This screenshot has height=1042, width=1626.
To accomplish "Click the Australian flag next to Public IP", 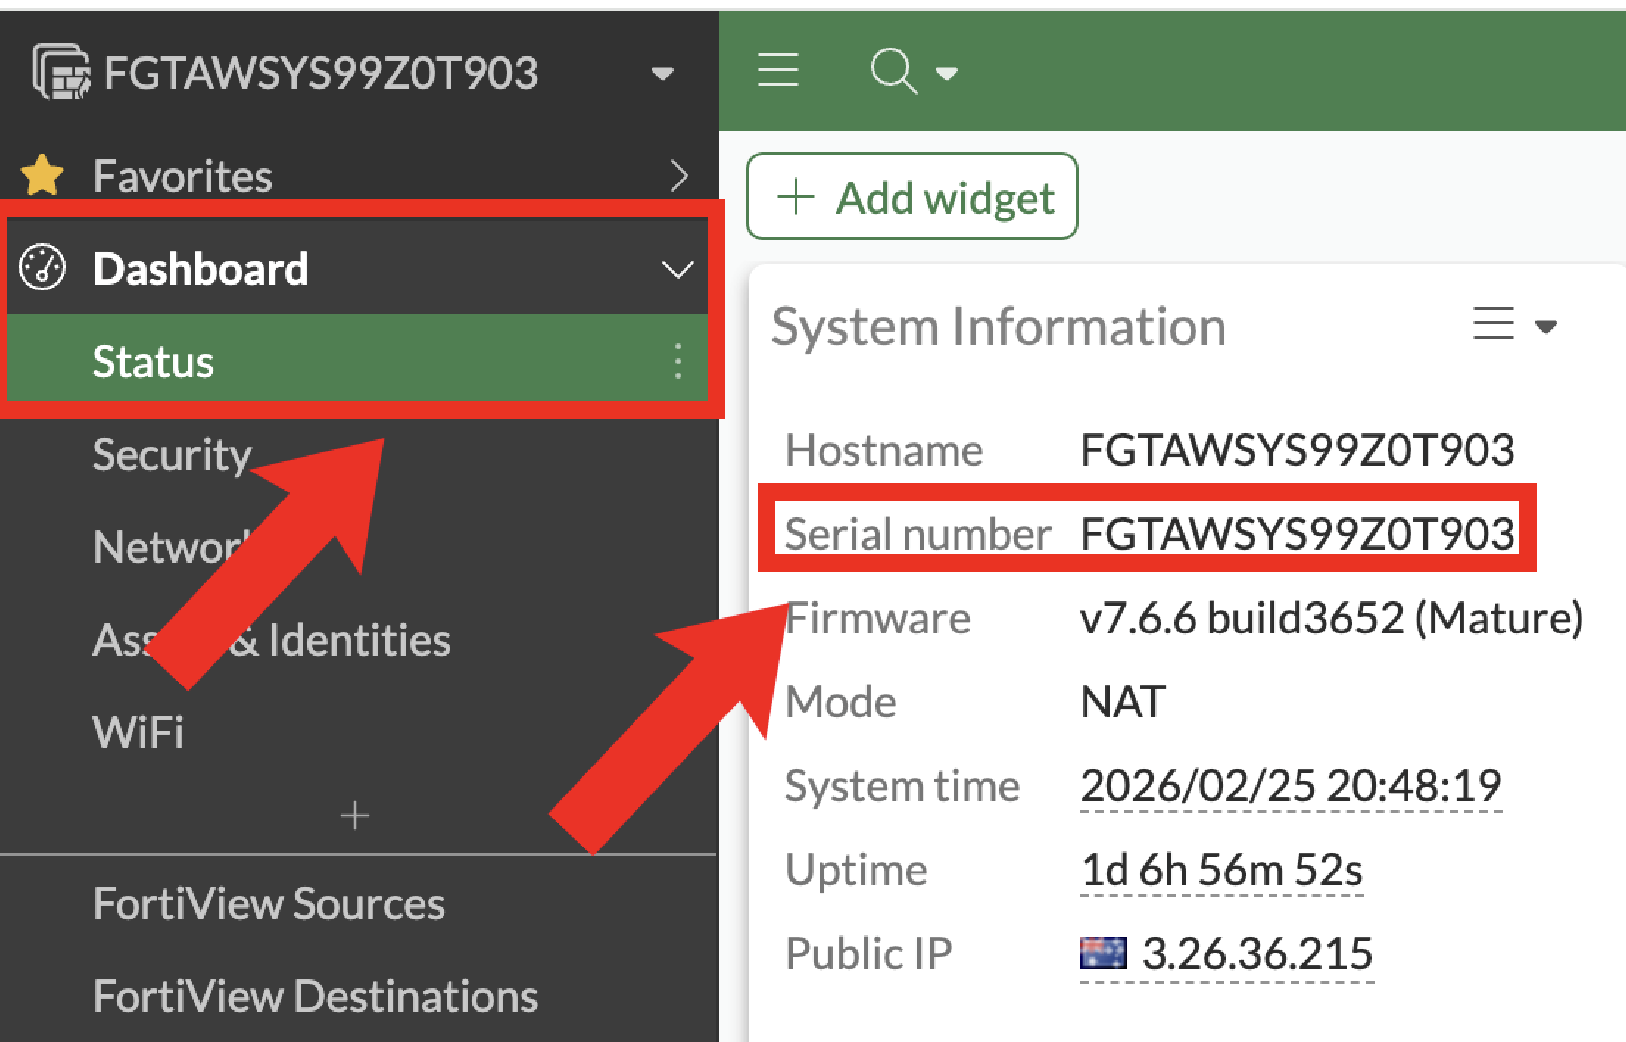I will (1103, 953).
